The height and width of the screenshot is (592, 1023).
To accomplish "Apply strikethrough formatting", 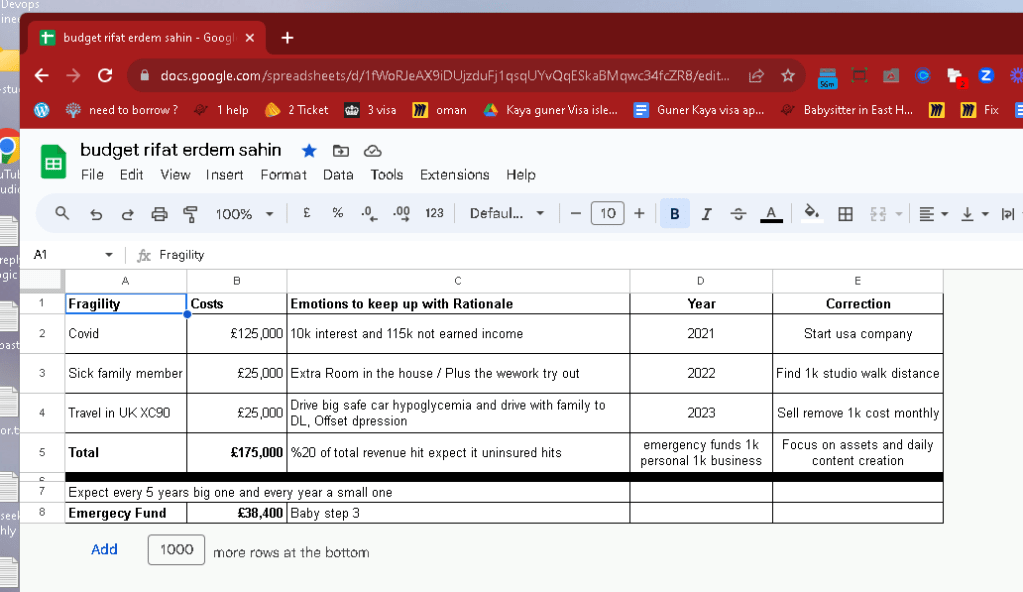I will (738, 214).
